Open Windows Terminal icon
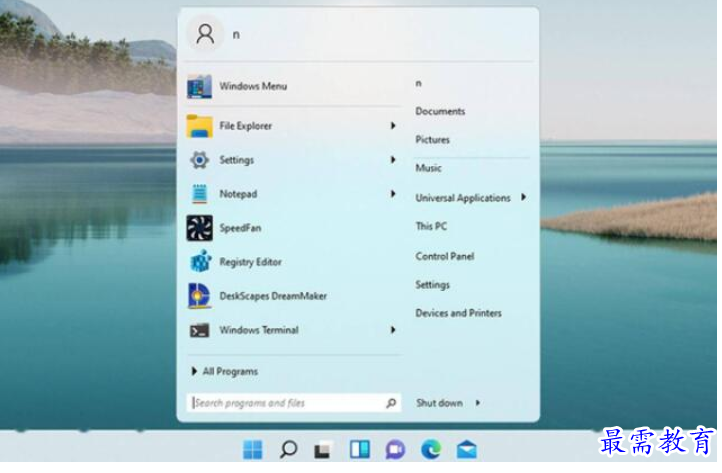Viewport: 722px width, 473px height. click(x=199, y=330)
